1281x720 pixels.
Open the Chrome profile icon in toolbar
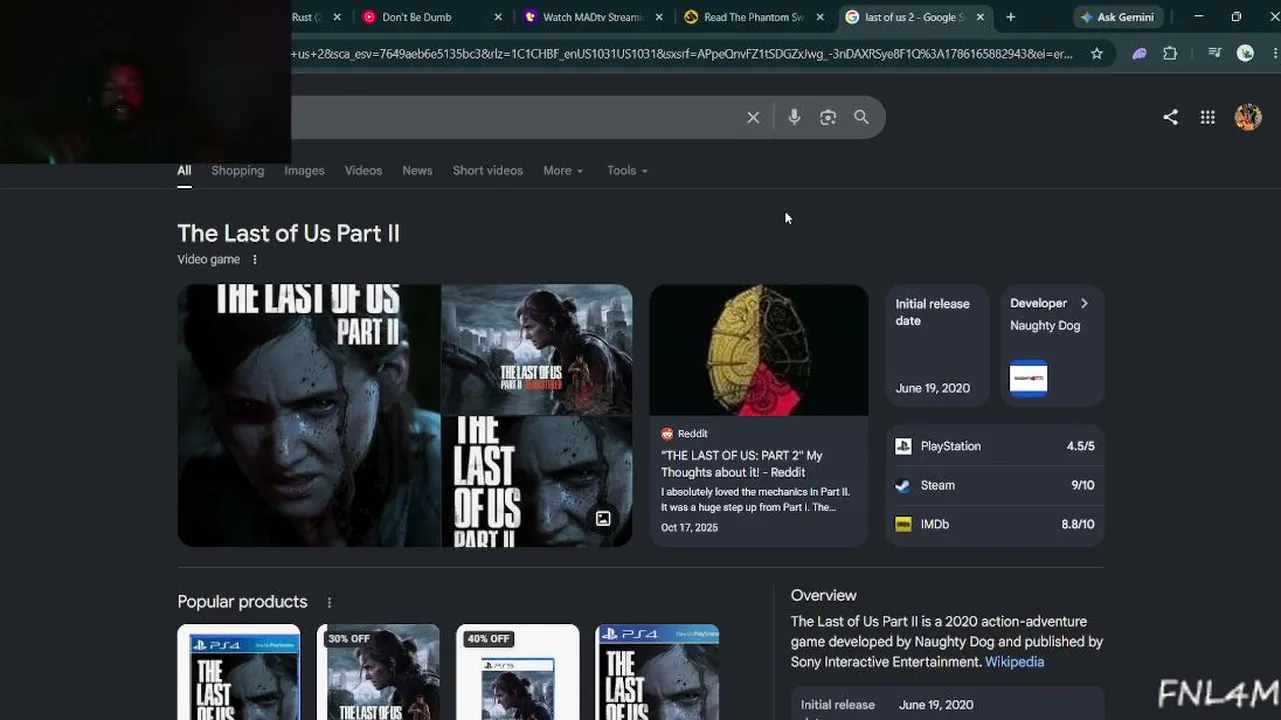1245,54
